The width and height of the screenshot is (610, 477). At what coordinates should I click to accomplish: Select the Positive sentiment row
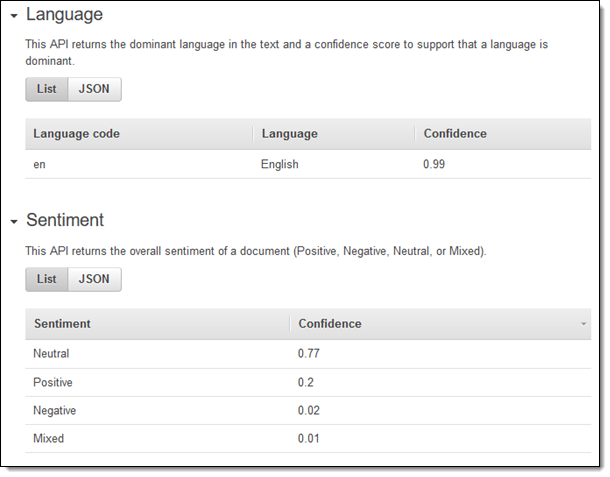(x=53, y=382)
